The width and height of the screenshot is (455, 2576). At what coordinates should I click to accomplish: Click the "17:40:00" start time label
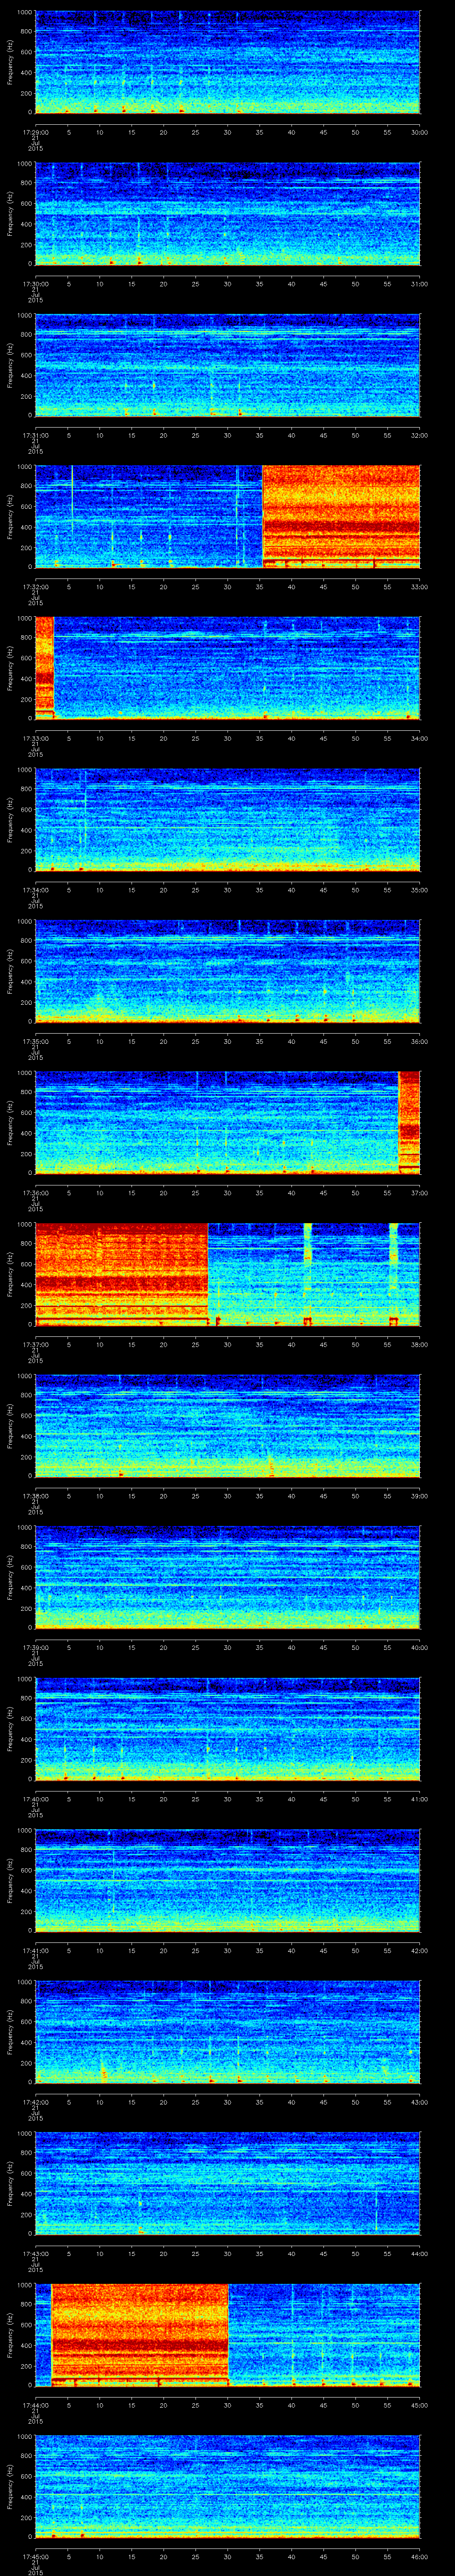pos(35,1799)
